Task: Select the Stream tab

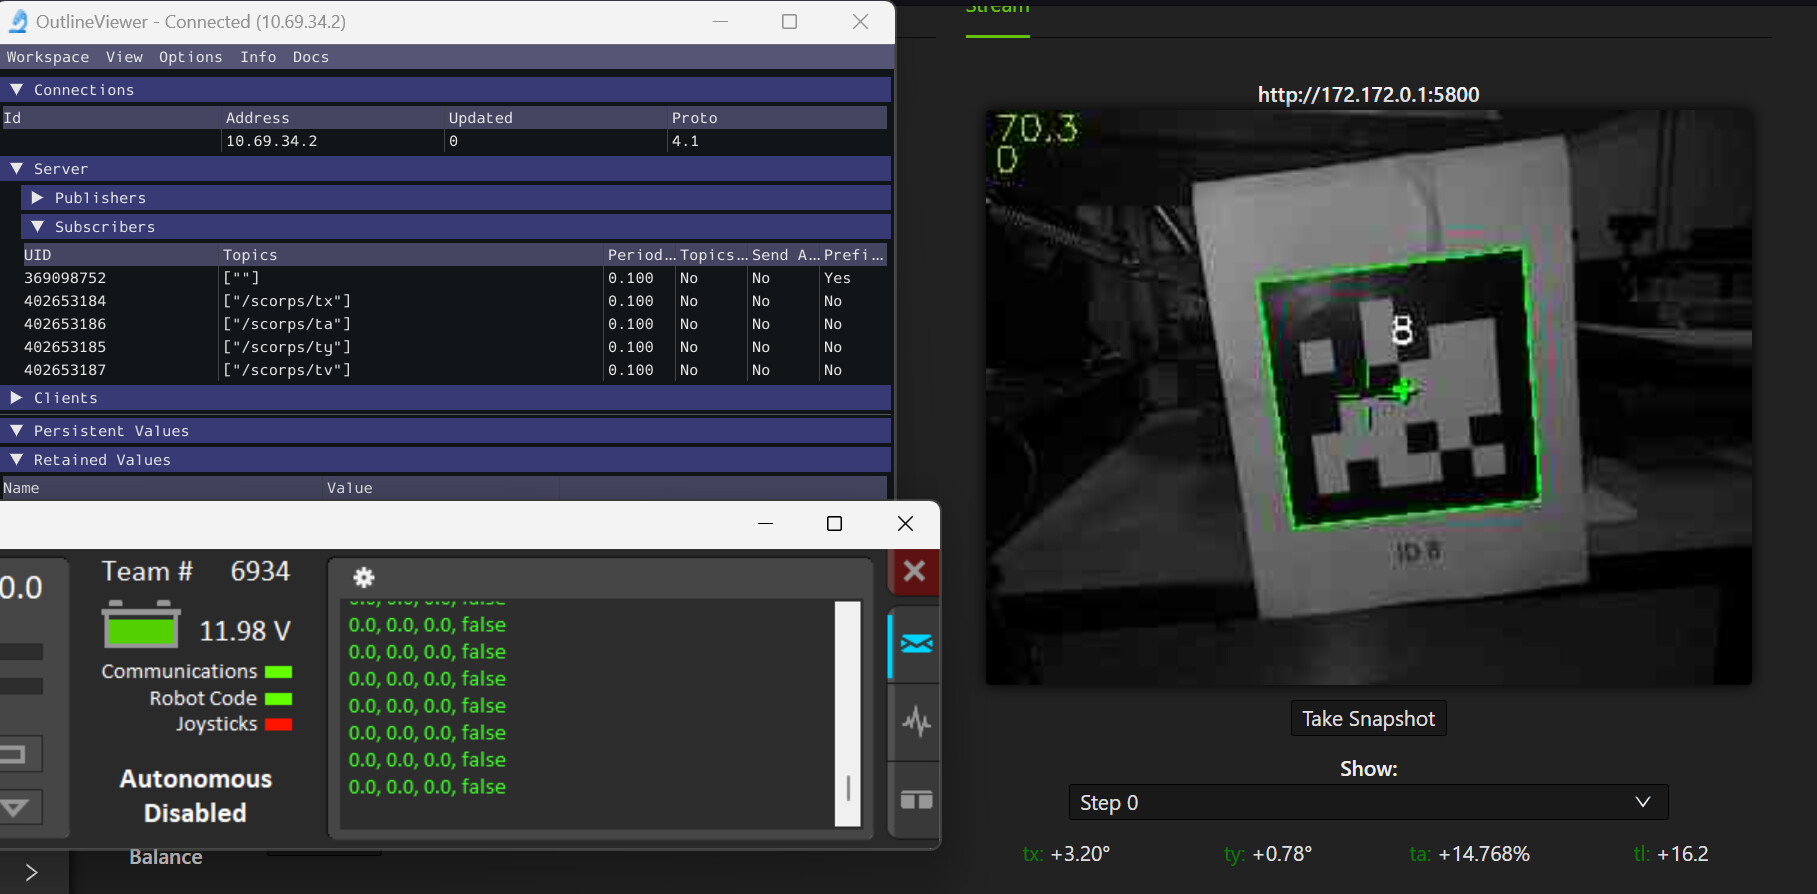Action: 997,8
